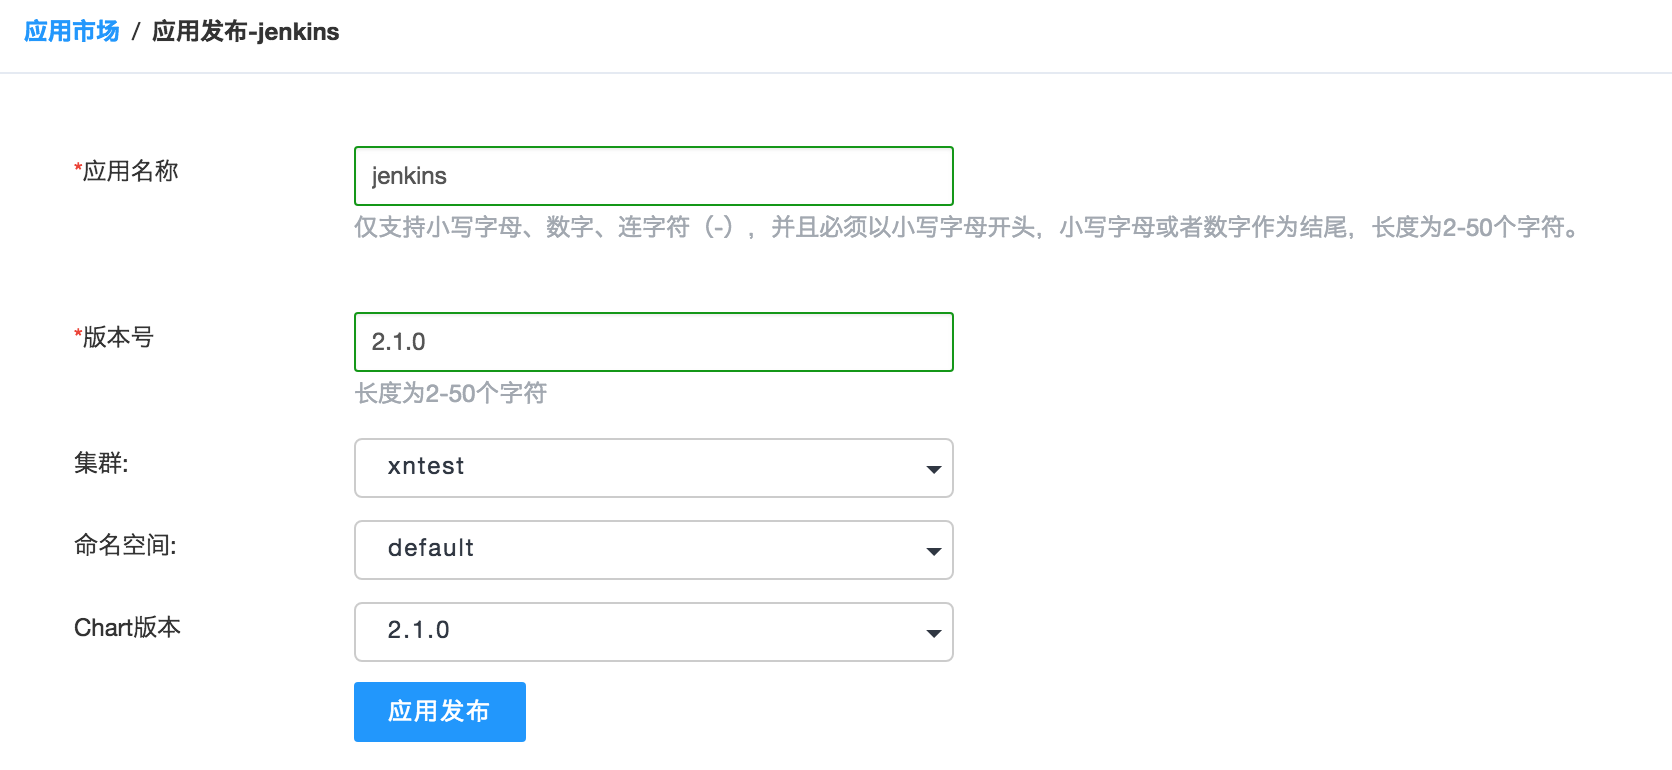Open the 集群 cluster dropdown arrow
Image resolution: width=1672 pixels, height=770 pixels.
(932, 468)
